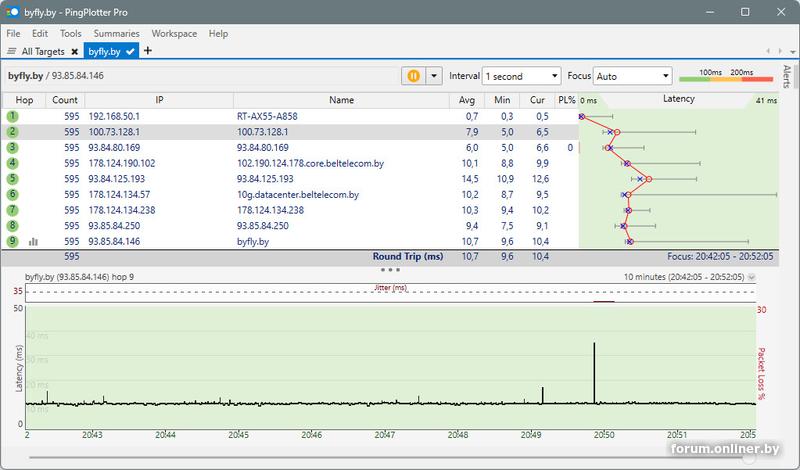800x470 pixels.
Task: Select the green hop 5 indicator
Action: click(x=12, y=179)
